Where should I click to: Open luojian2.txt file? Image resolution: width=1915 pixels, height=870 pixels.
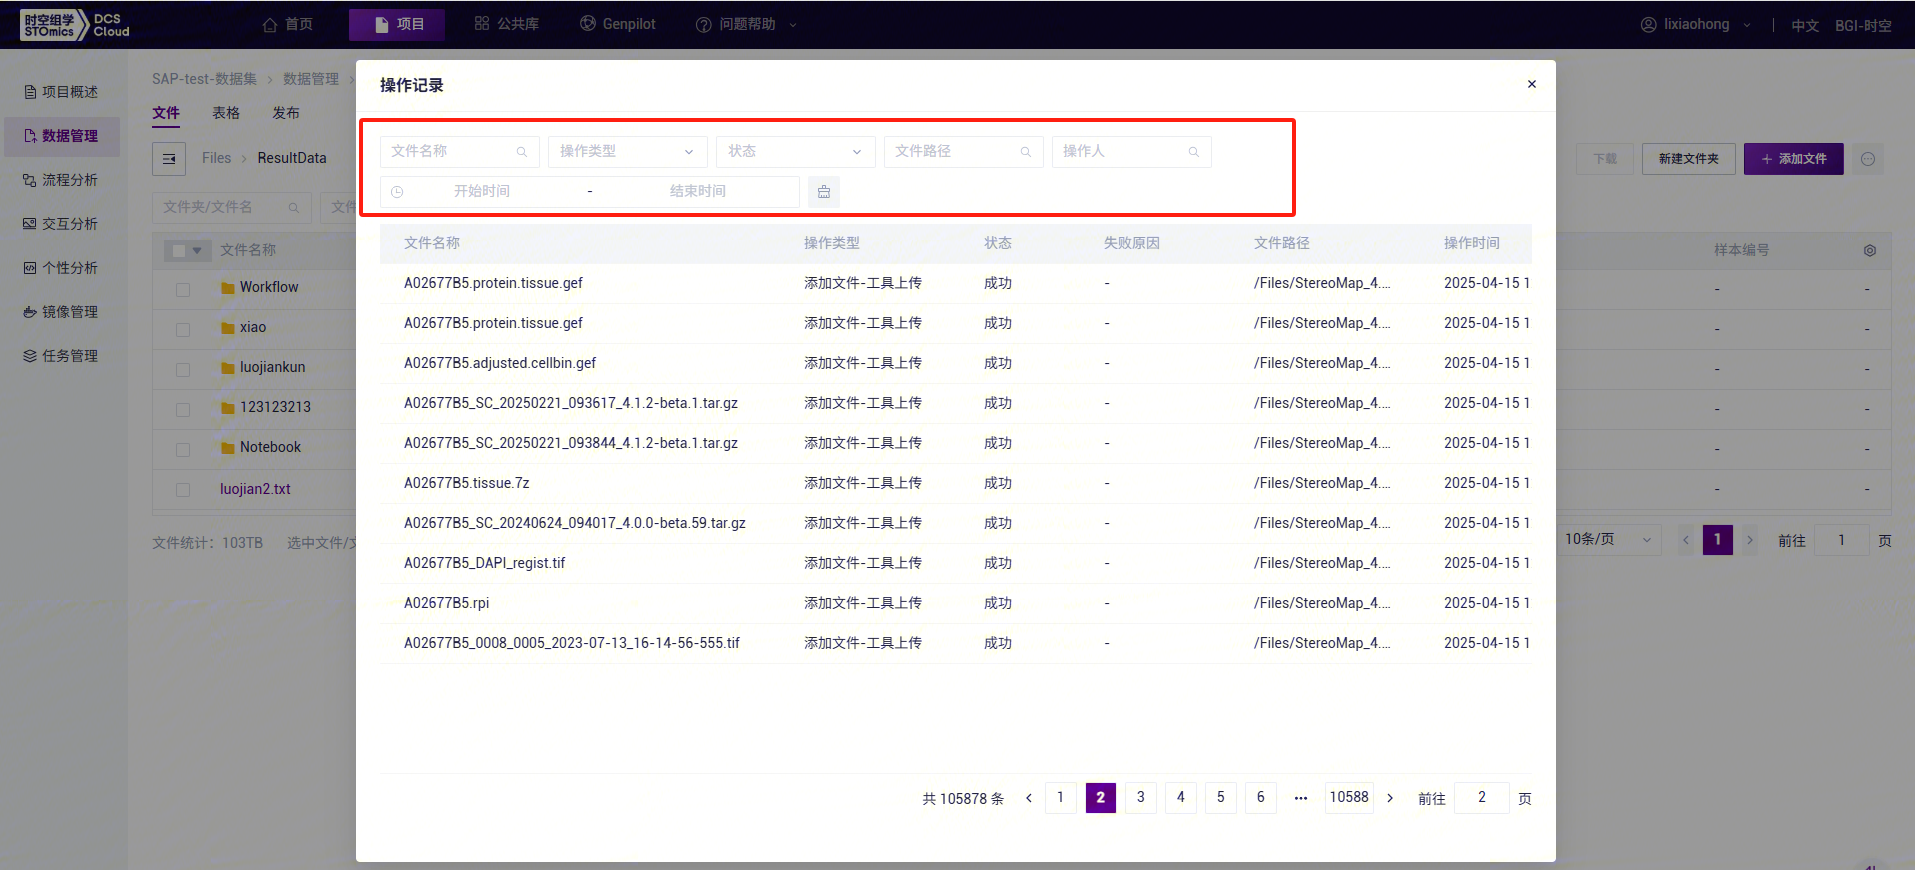pos(255,489)
